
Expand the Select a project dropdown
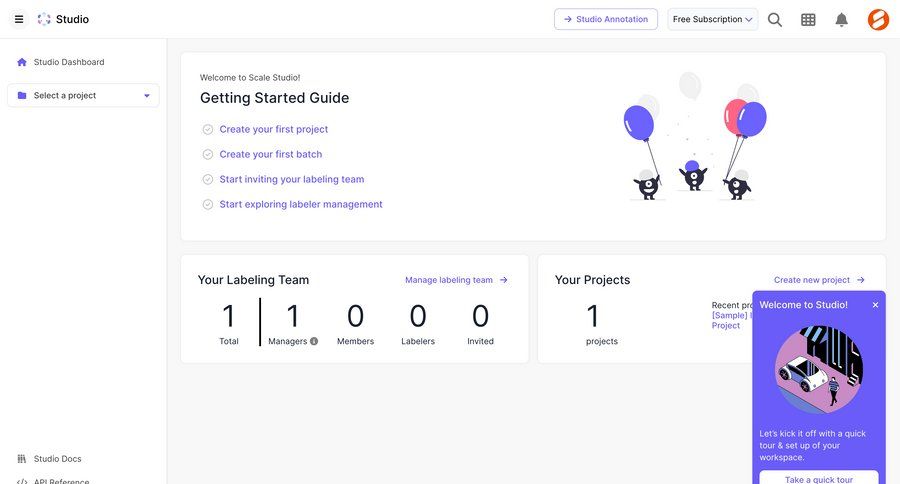[x=83, y=95]
